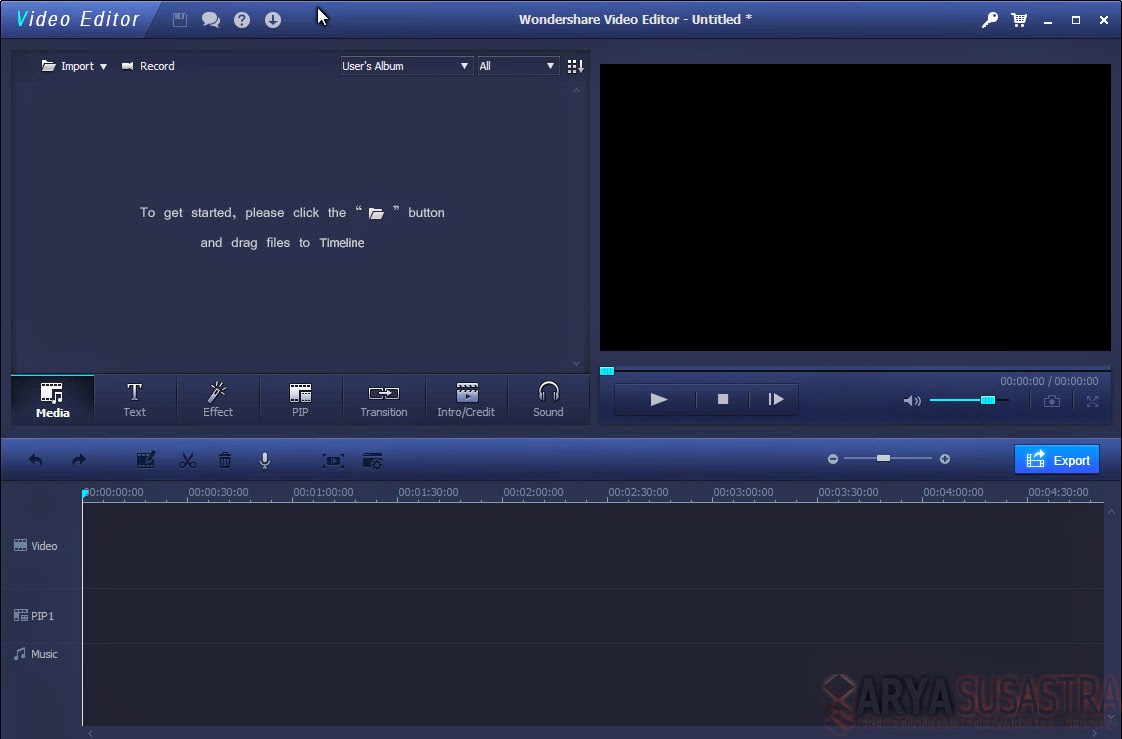Mute audio with the speaker icon
This screenshot has width=1122, height=739.
(x=911, y=400)
